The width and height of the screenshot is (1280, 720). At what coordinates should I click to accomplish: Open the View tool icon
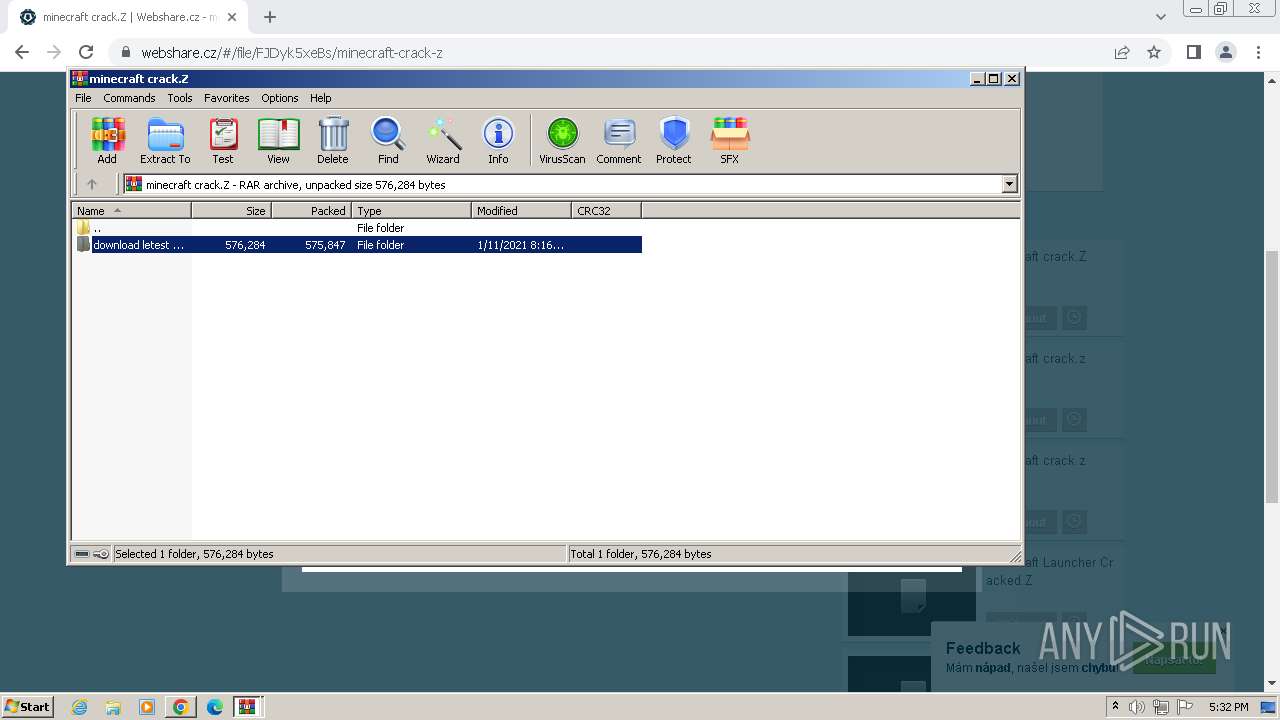click(x=278, y=140)
